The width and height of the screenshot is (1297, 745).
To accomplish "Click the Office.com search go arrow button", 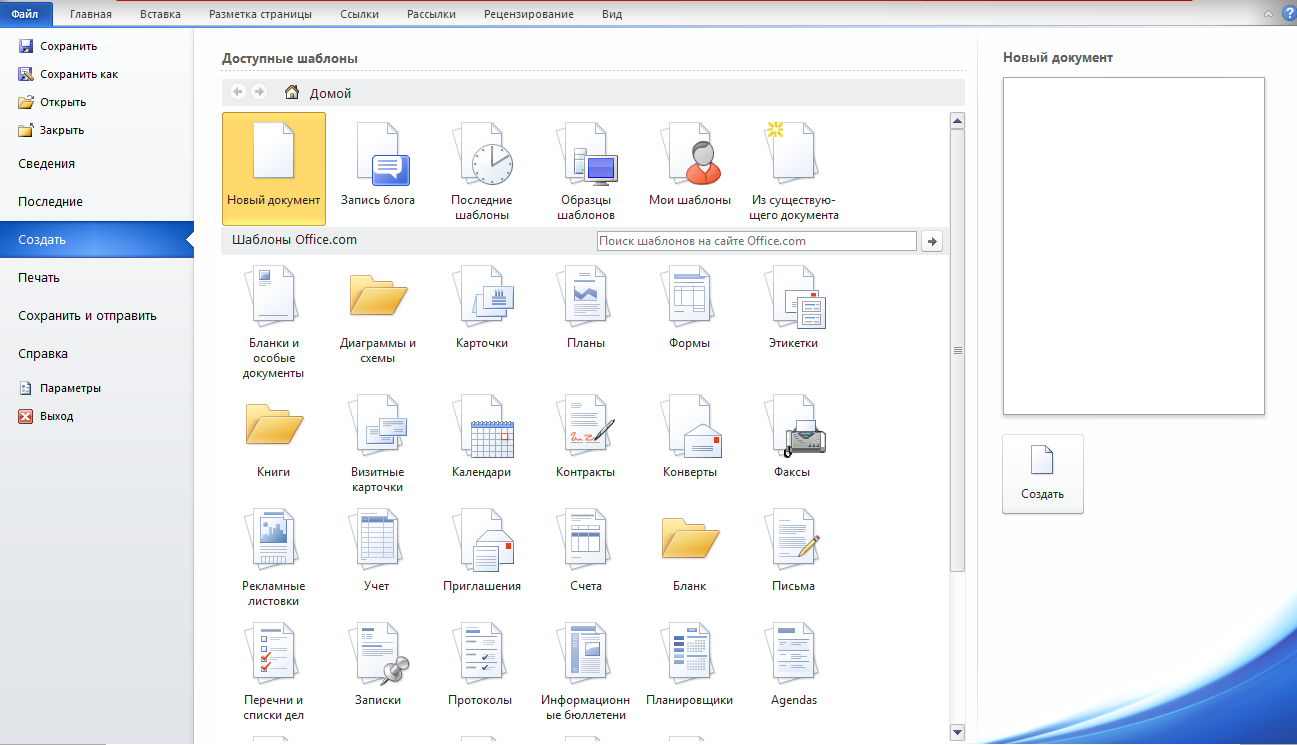I will coord(932,241).
